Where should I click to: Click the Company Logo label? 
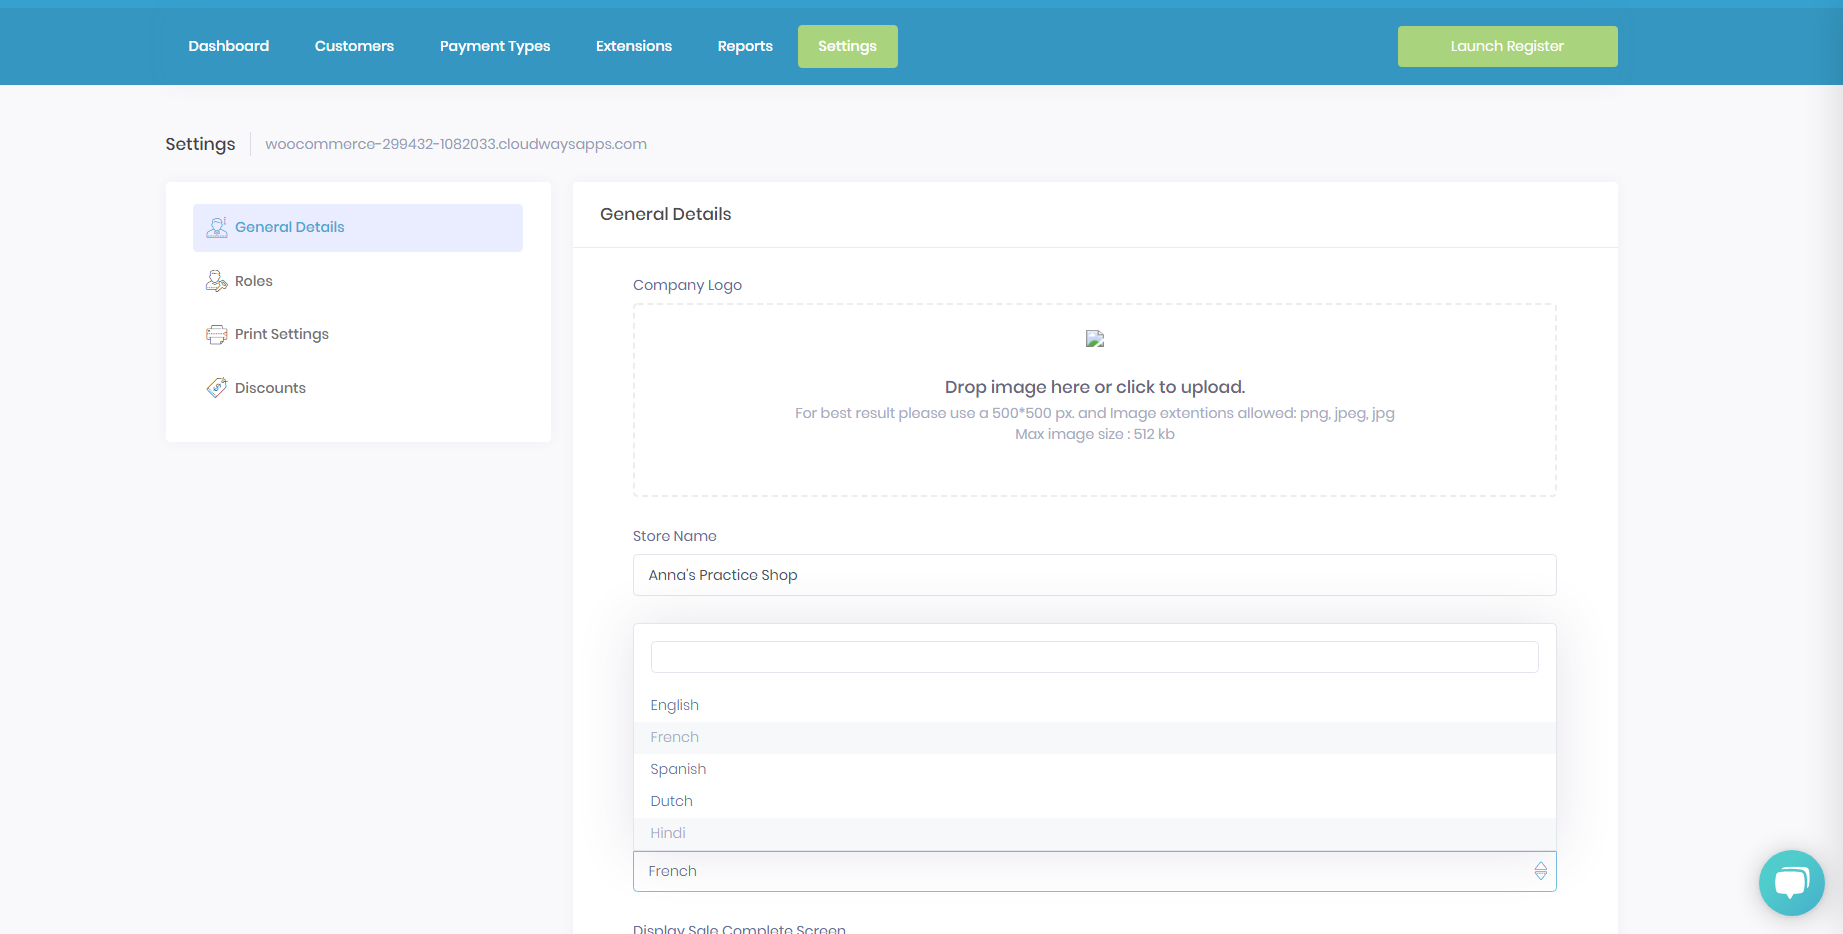coord(688,285)
